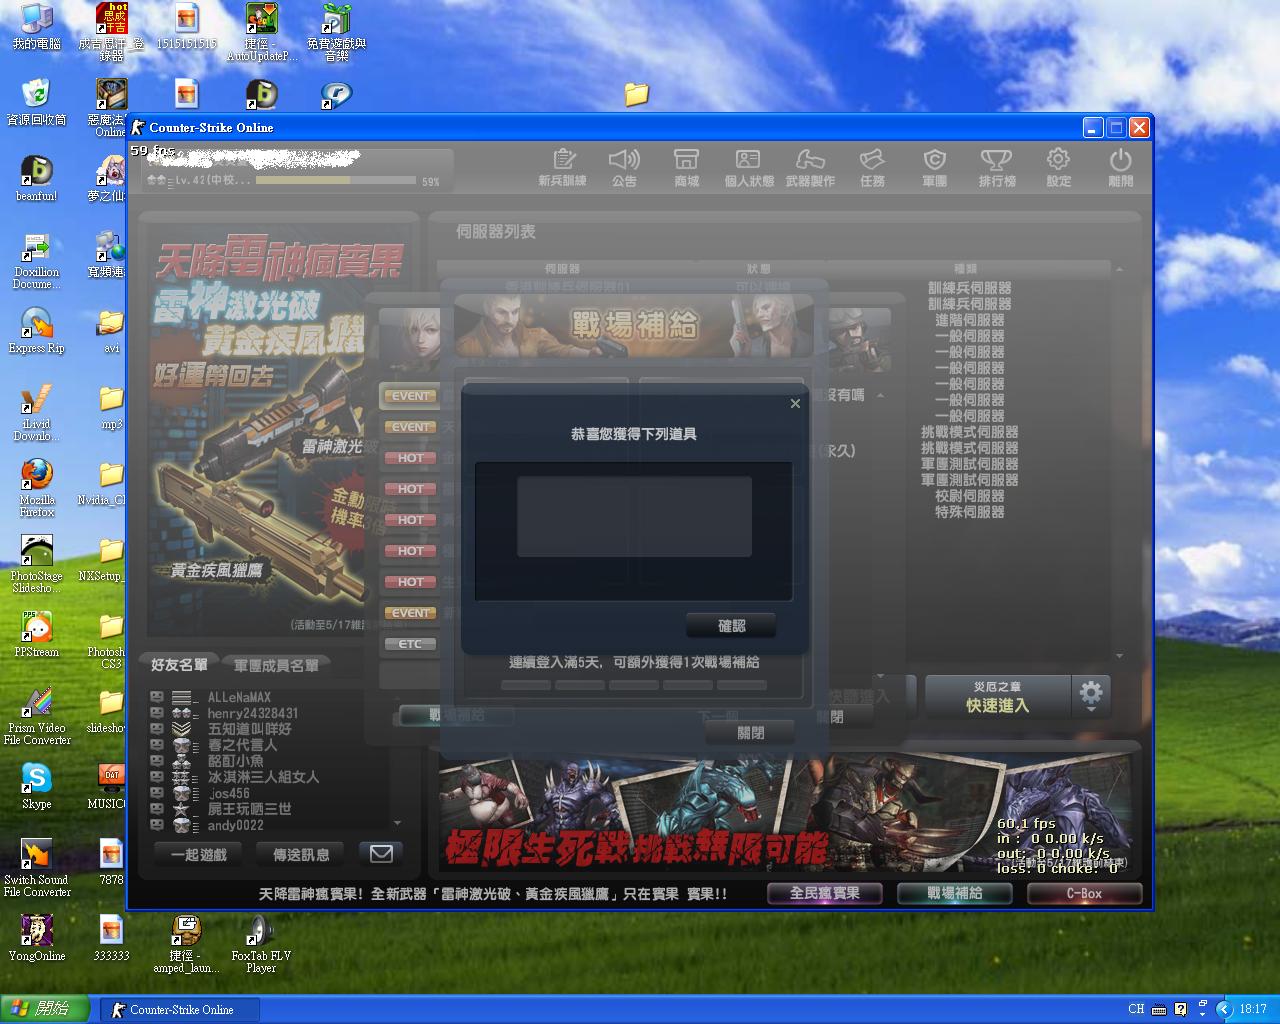The image size is (1280, 1024).
Task: Open the C-Box button
Action: 1084,893
